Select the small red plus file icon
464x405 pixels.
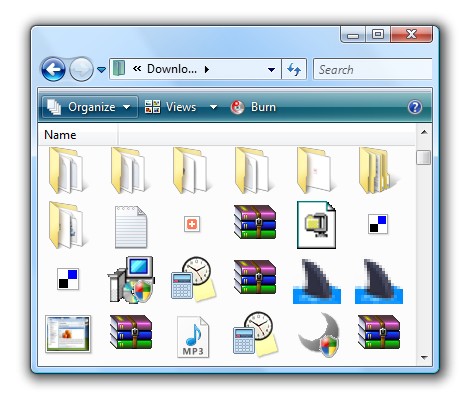point(192,224)
